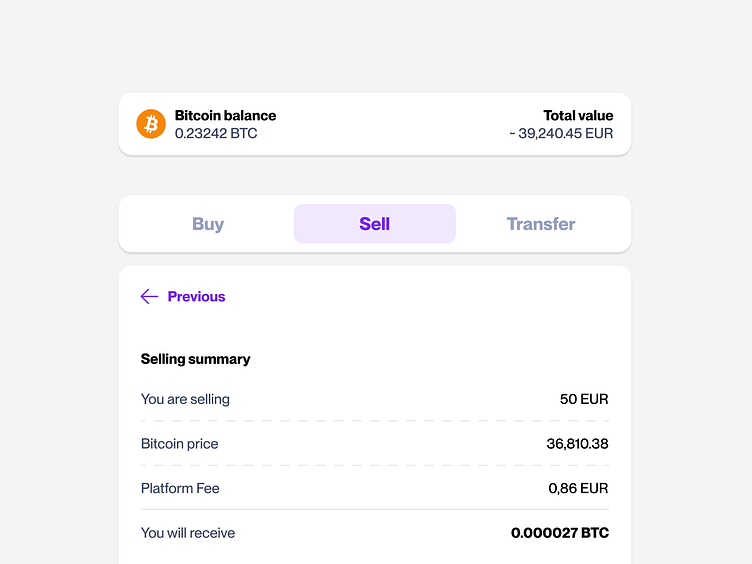Screen dimensions: 752x564
Task: Click the ~39,240.45 EUR total value
Action: point(561,133)
